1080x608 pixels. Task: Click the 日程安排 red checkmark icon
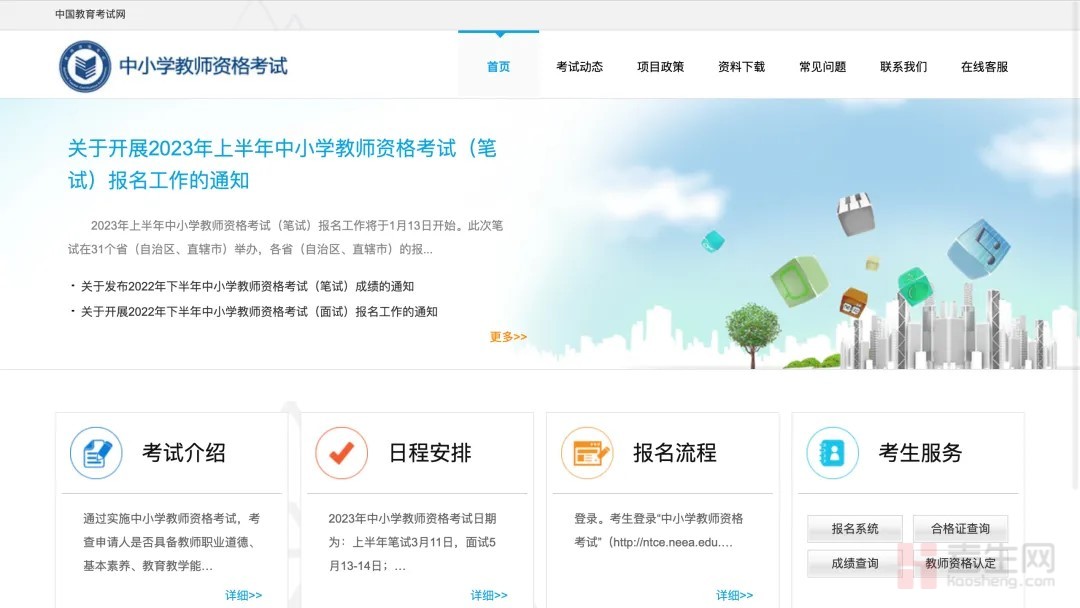(x=341, y=453)
